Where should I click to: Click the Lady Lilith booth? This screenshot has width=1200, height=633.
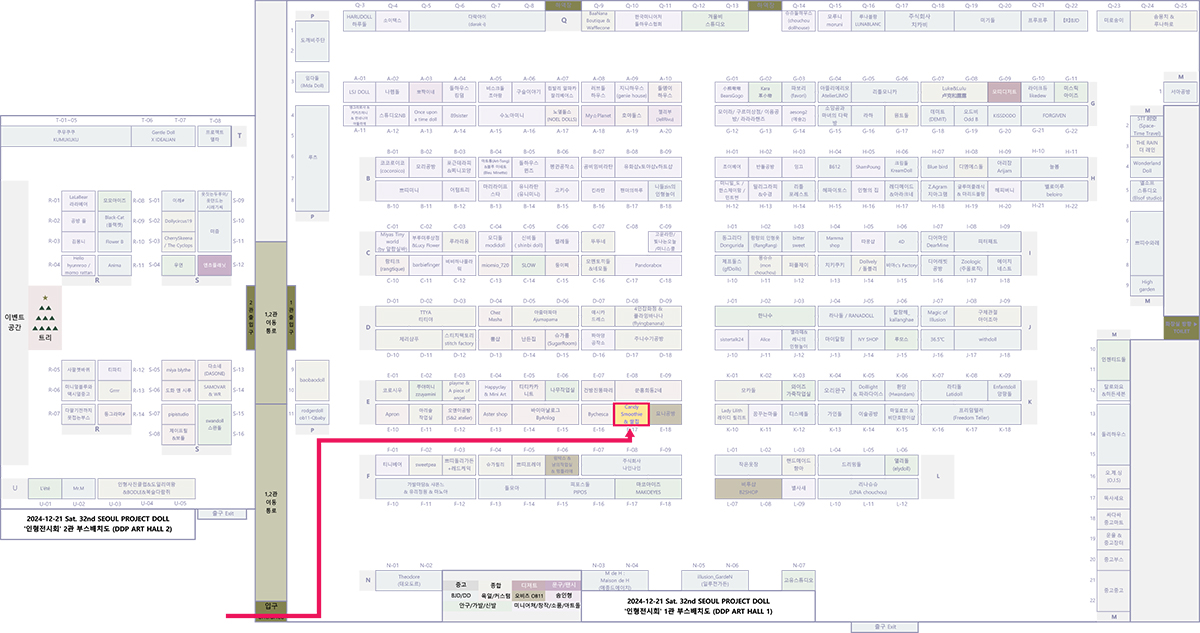733,413
